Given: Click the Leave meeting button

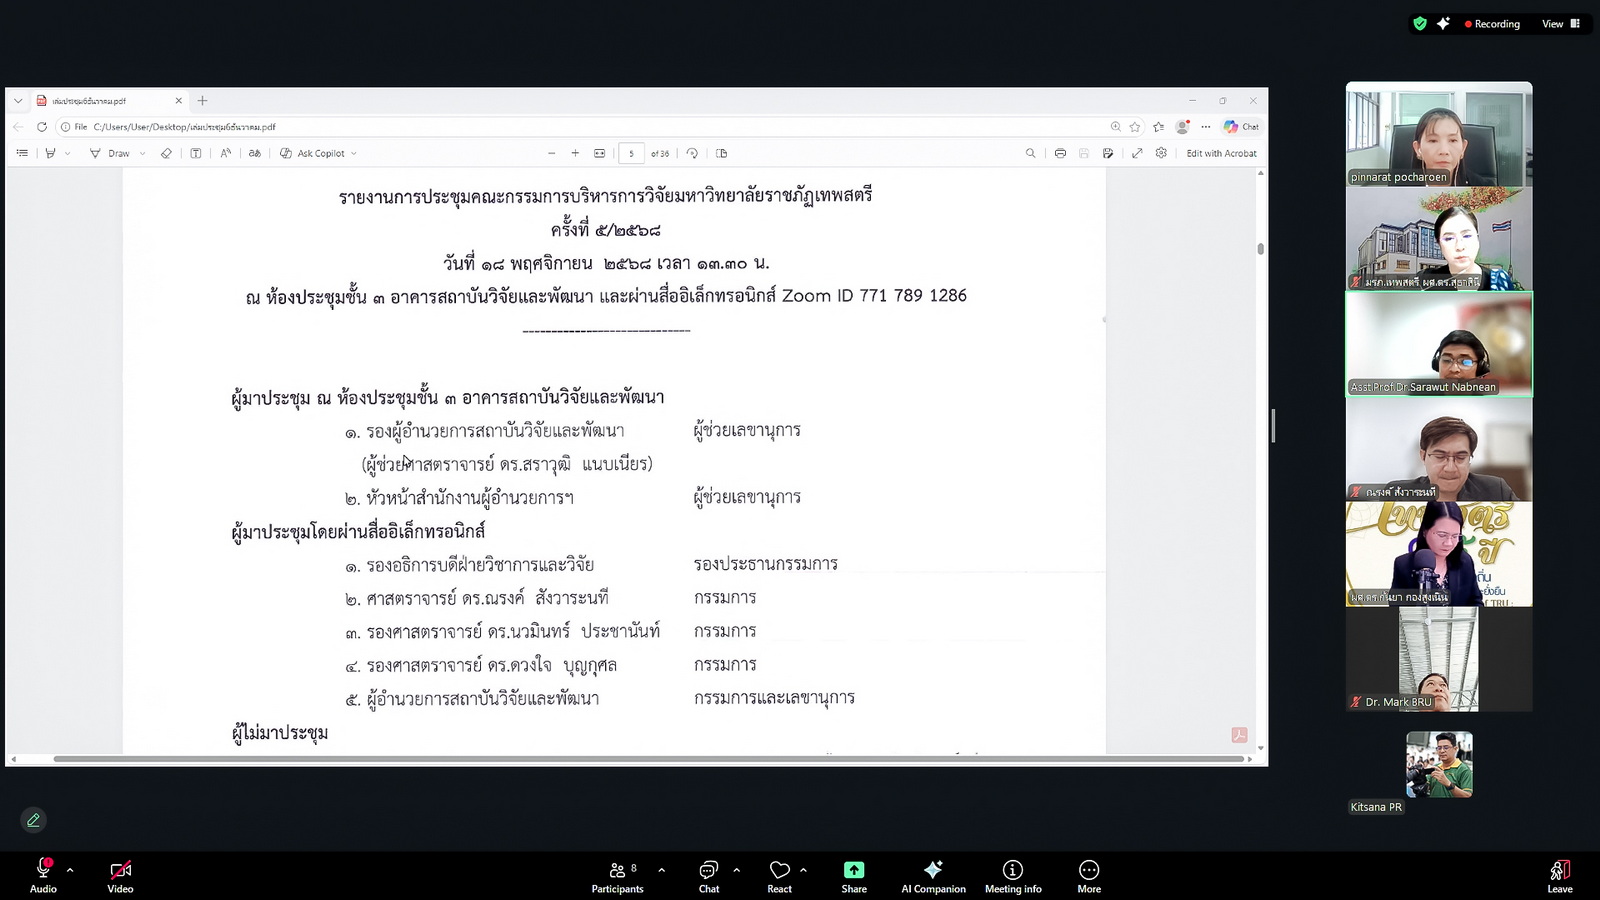Looking at the screenshot, I should tap(1559, 874).
